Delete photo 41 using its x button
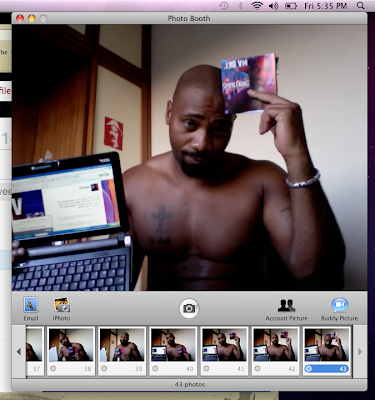Viewport: 375px width, 400px height. [206, 369]
